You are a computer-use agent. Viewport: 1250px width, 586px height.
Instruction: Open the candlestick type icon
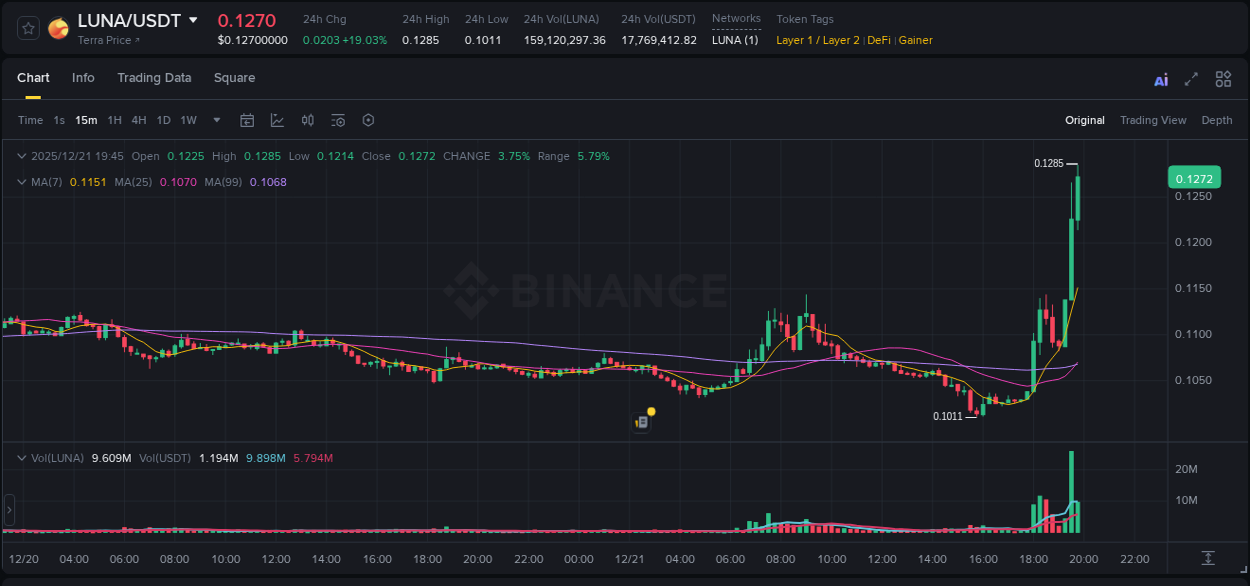point(307,120)
